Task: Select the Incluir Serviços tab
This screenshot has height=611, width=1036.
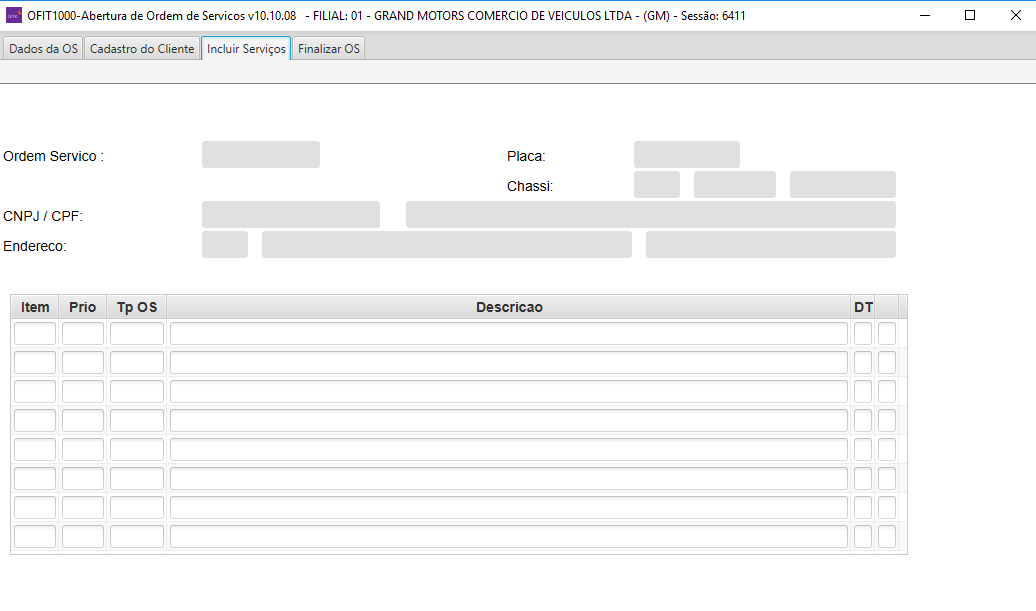Action: (x=246, y=49)
